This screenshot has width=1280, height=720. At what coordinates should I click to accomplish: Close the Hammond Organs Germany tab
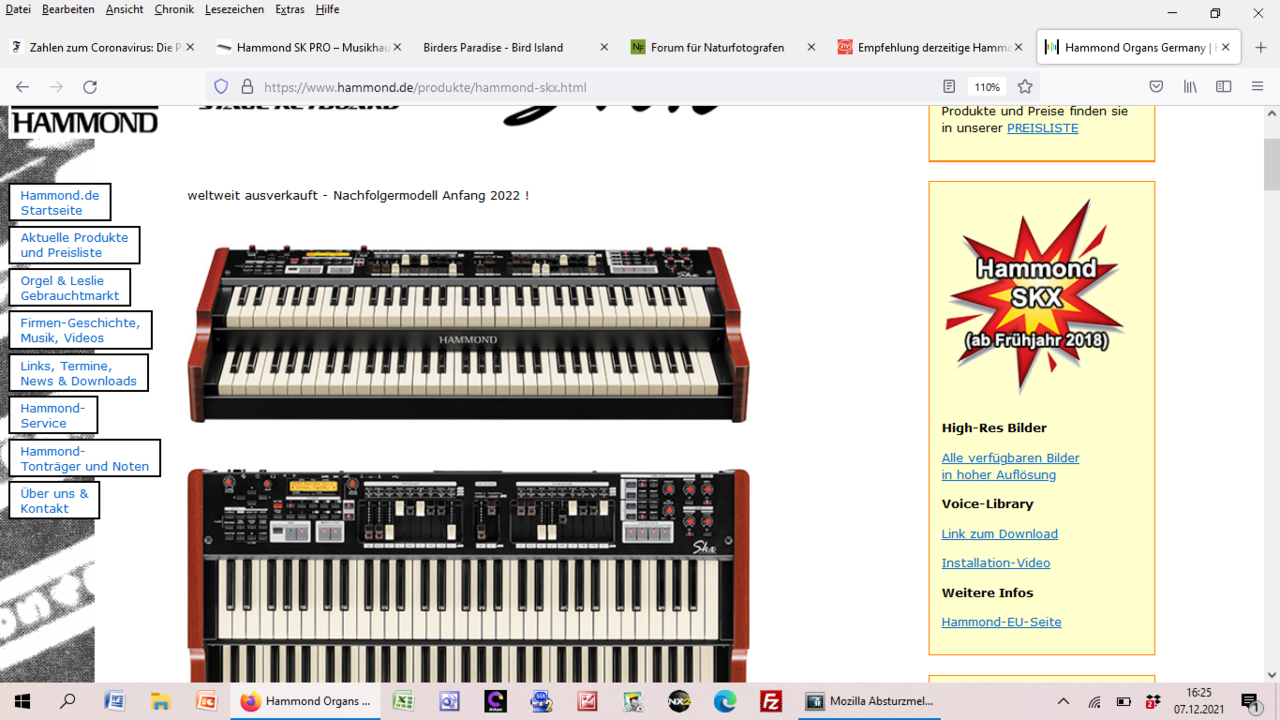[x=1226, y=47]
